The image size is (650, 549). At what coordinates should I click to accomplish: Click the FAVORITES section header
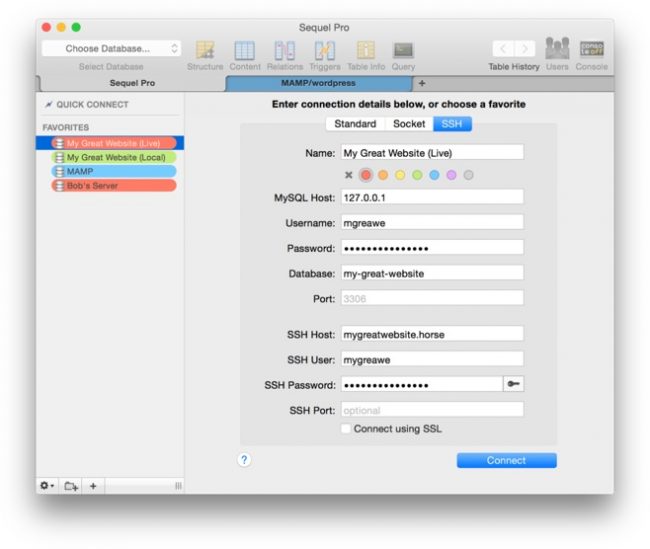[x=66, y=127]
